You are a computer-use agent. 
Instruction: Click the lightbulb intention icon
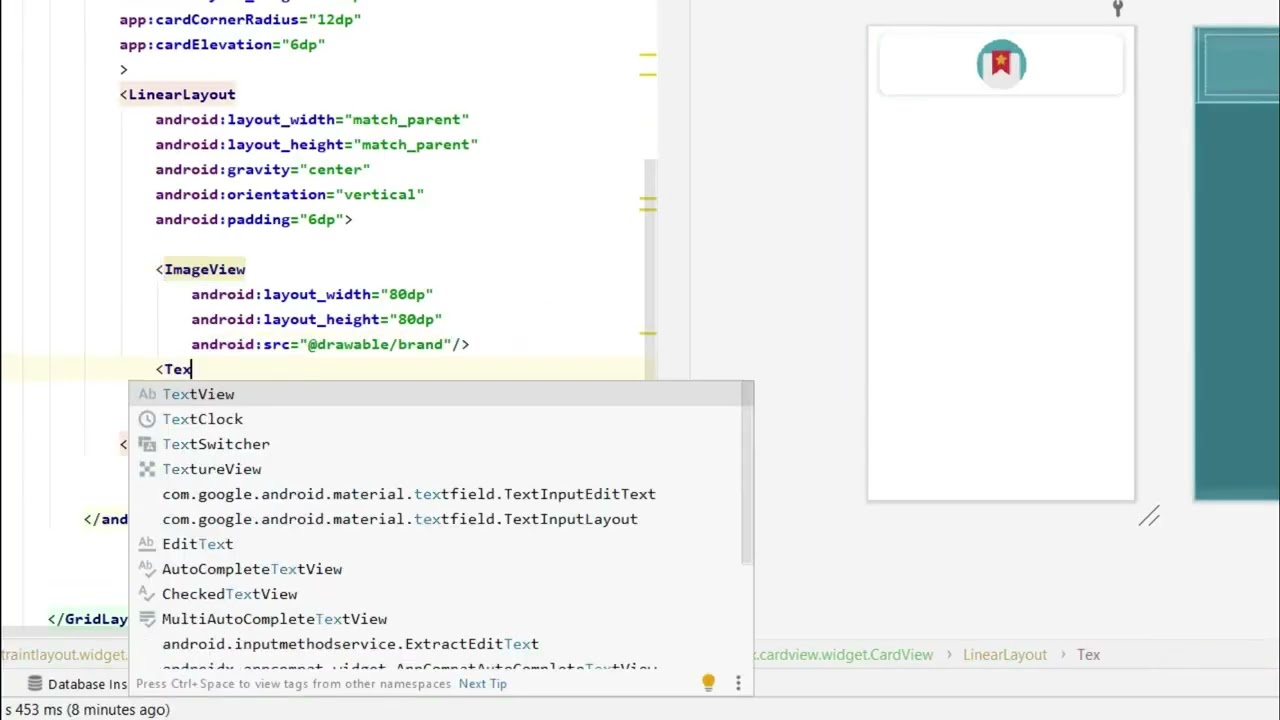tap(708, 683)
